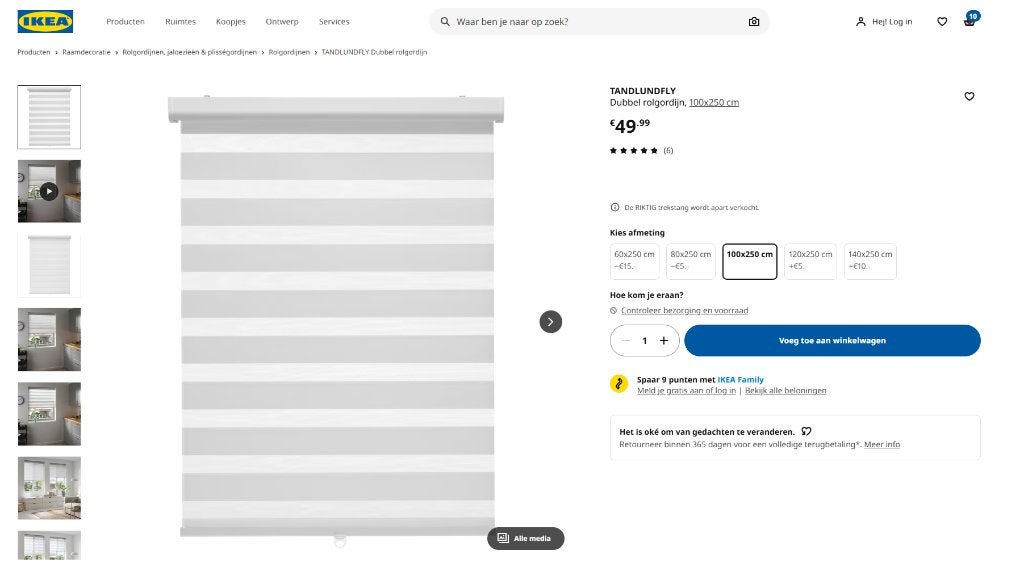The image size is (1024, 584).
Task: Select sixth living room thumbnail
Action: [49, 488]
